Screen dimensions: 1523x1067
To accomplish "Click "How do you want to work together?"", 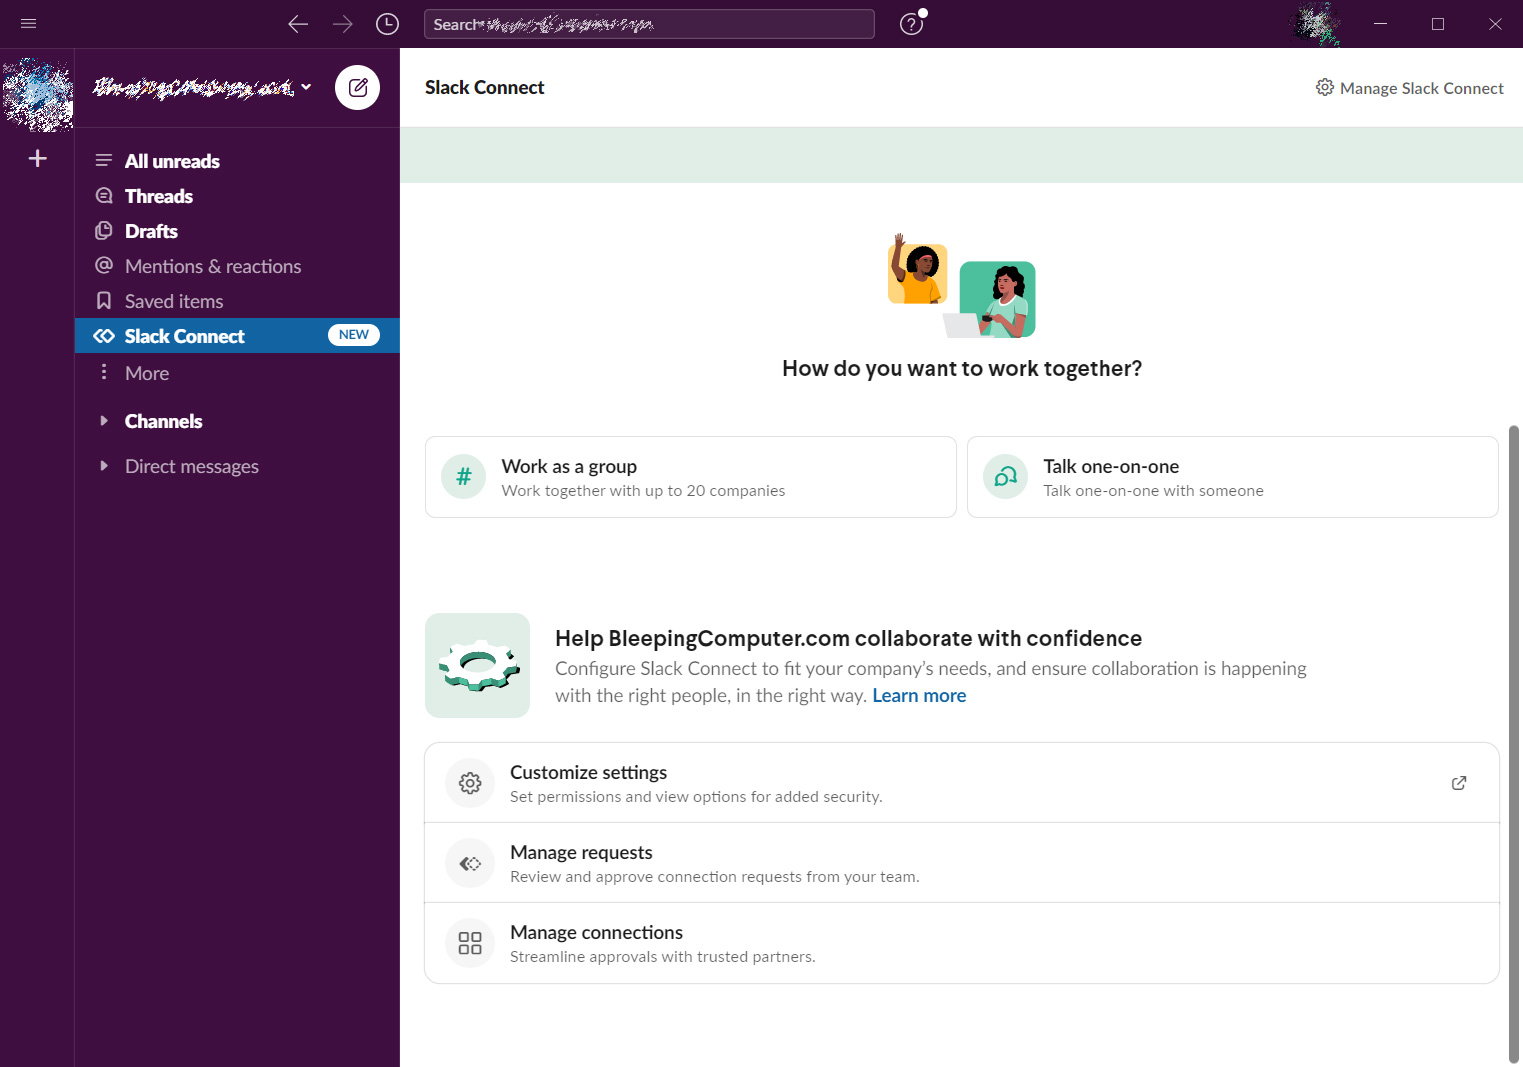I will click(962, 369).
